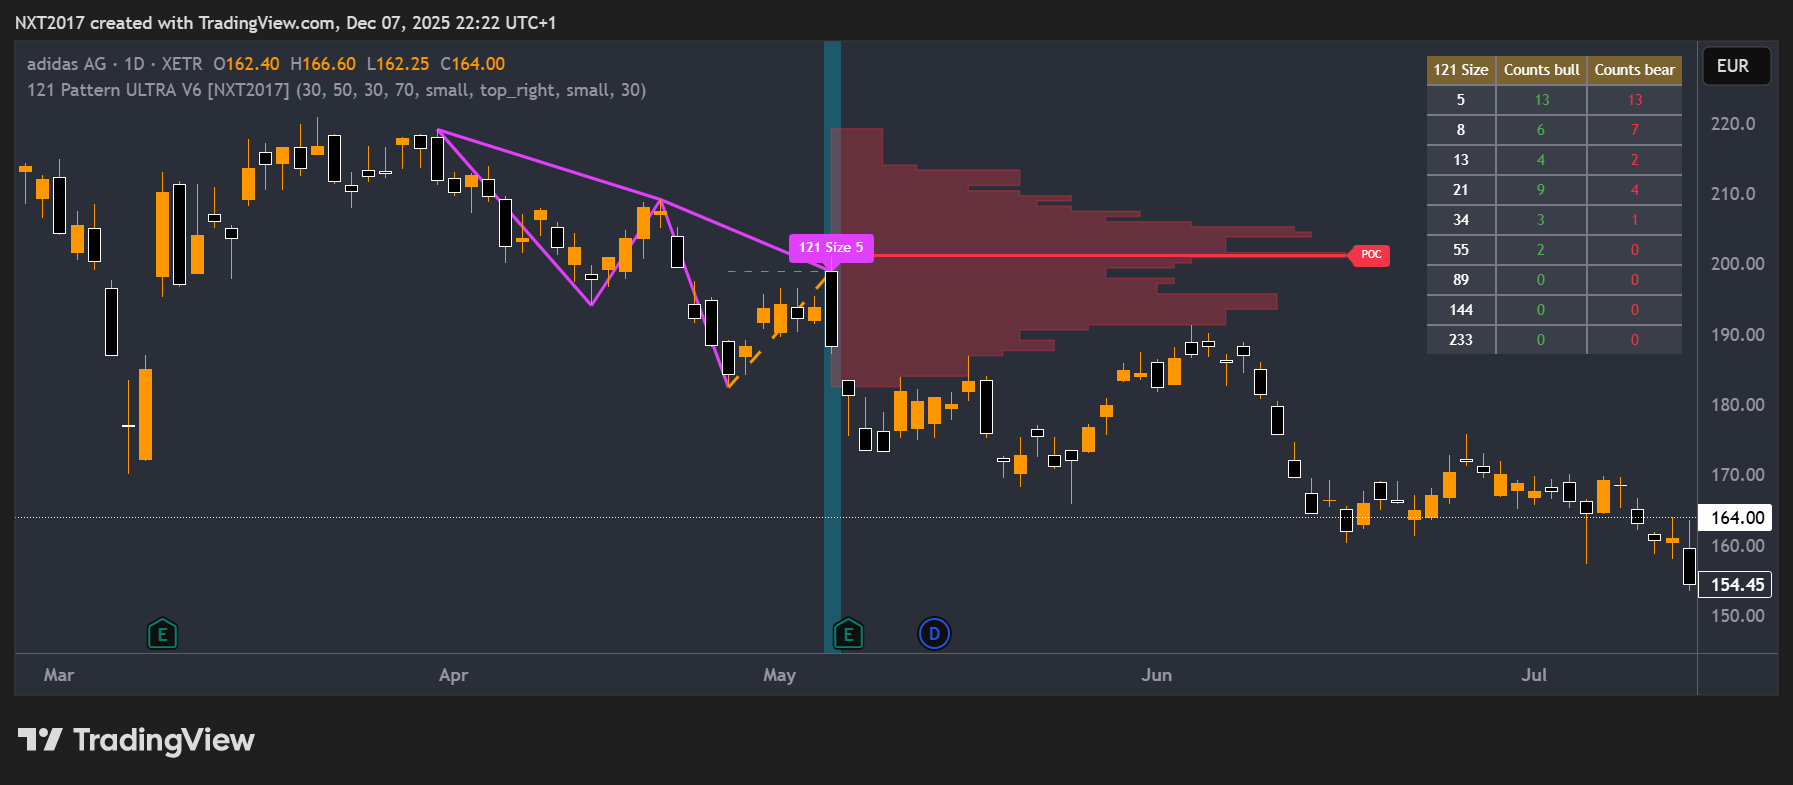1793x785 pixels.
Task: Click the 'Counts bull' table header
Action: coord(1541,70)
